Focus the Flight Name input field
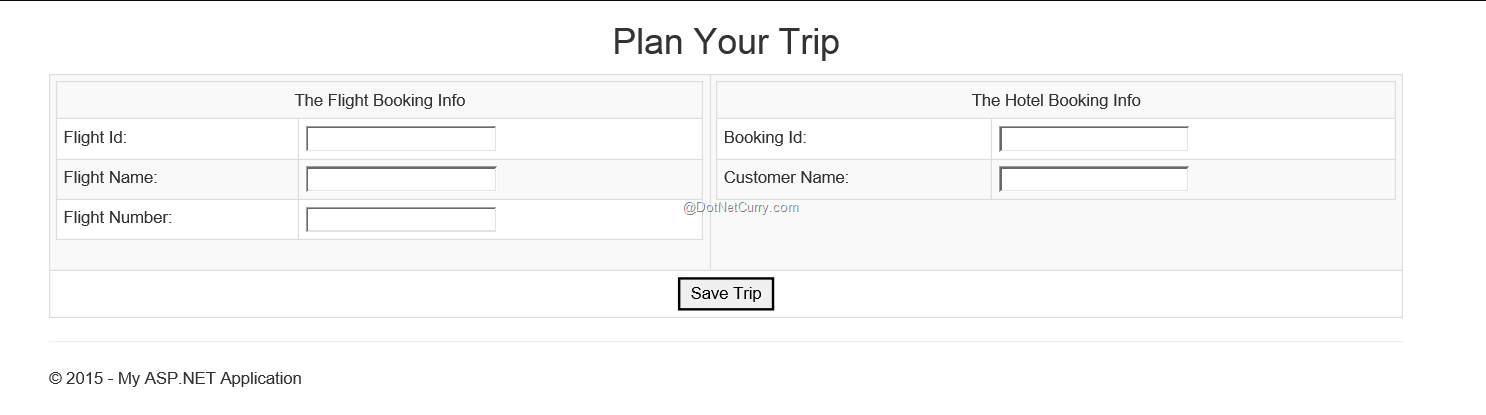Viewport: 1486px width, 415px height. [401, 179]
